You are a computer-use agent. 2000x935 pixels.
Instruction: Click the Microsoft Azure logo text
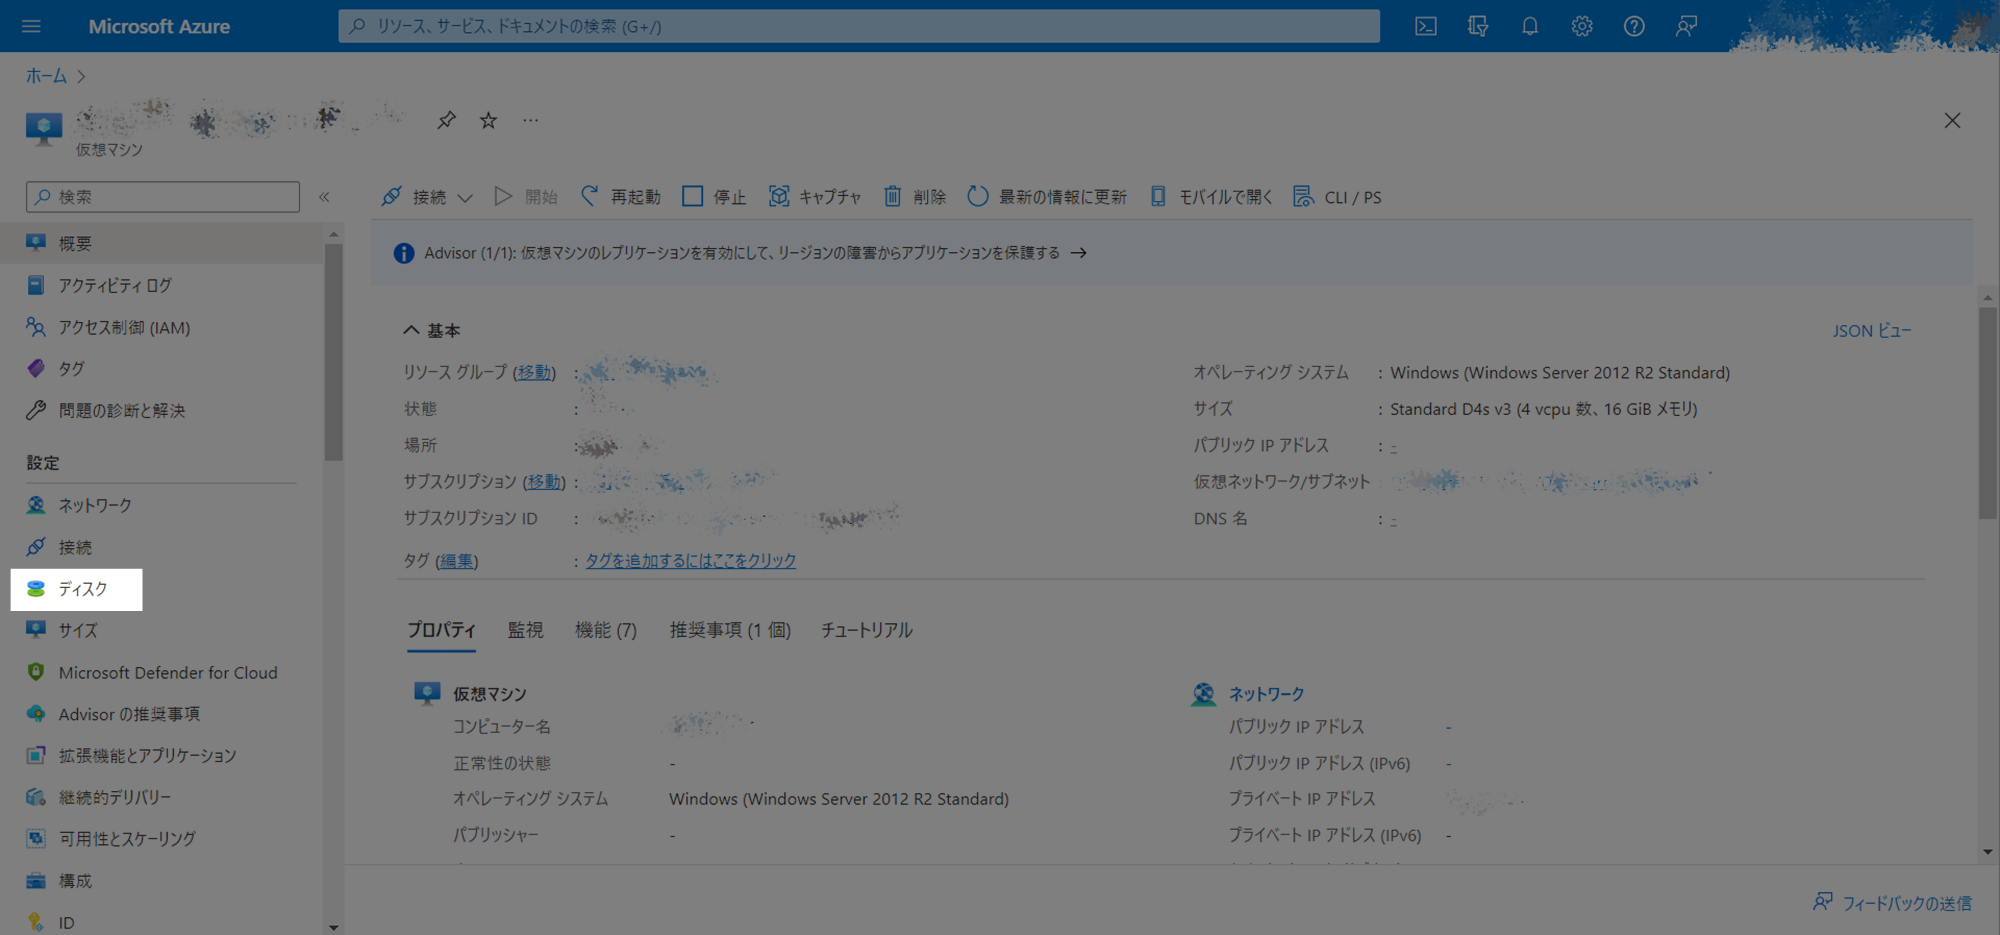pyautogui.click(x=159, y=26)
